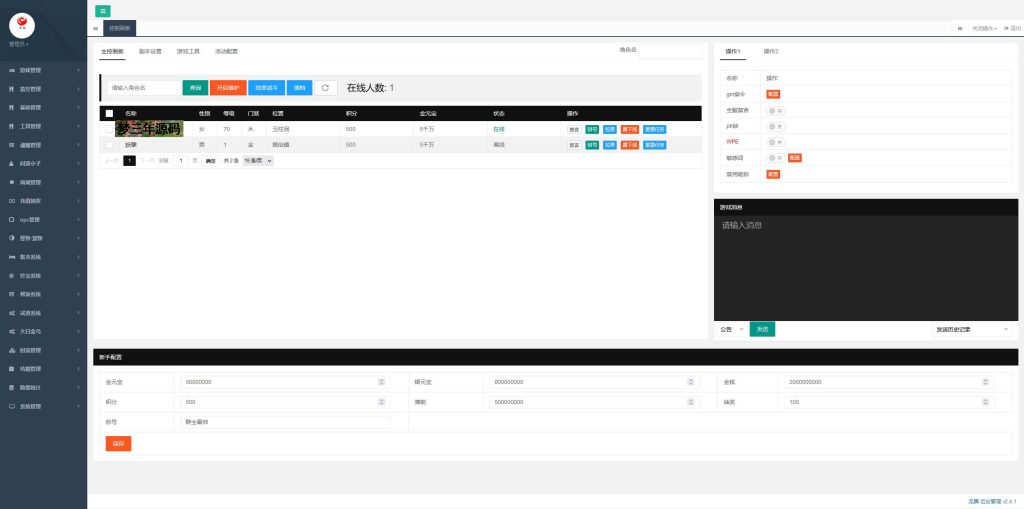The height and width of the screenshot is (509, 1024).
Task: Check the select-all checkbox in the table header
Action: pos(109,113)
